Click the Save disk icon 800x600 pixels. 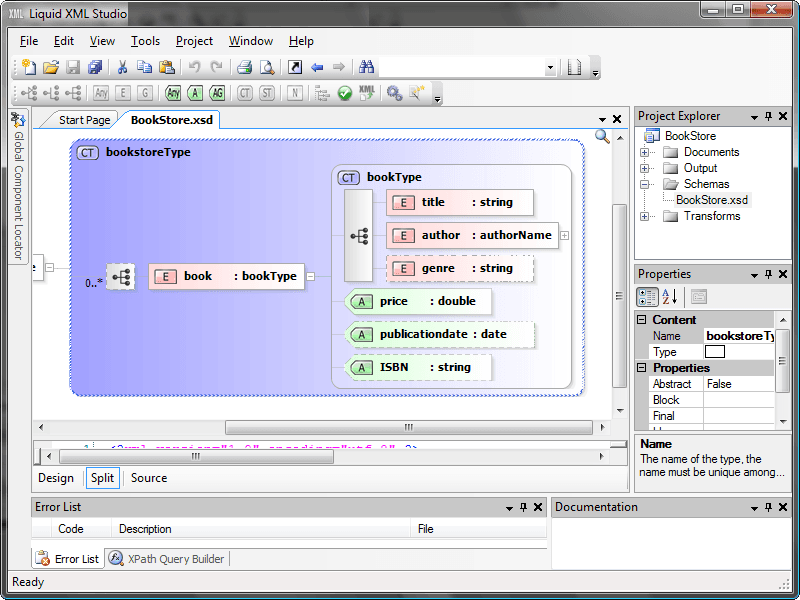tap(73, 67)
